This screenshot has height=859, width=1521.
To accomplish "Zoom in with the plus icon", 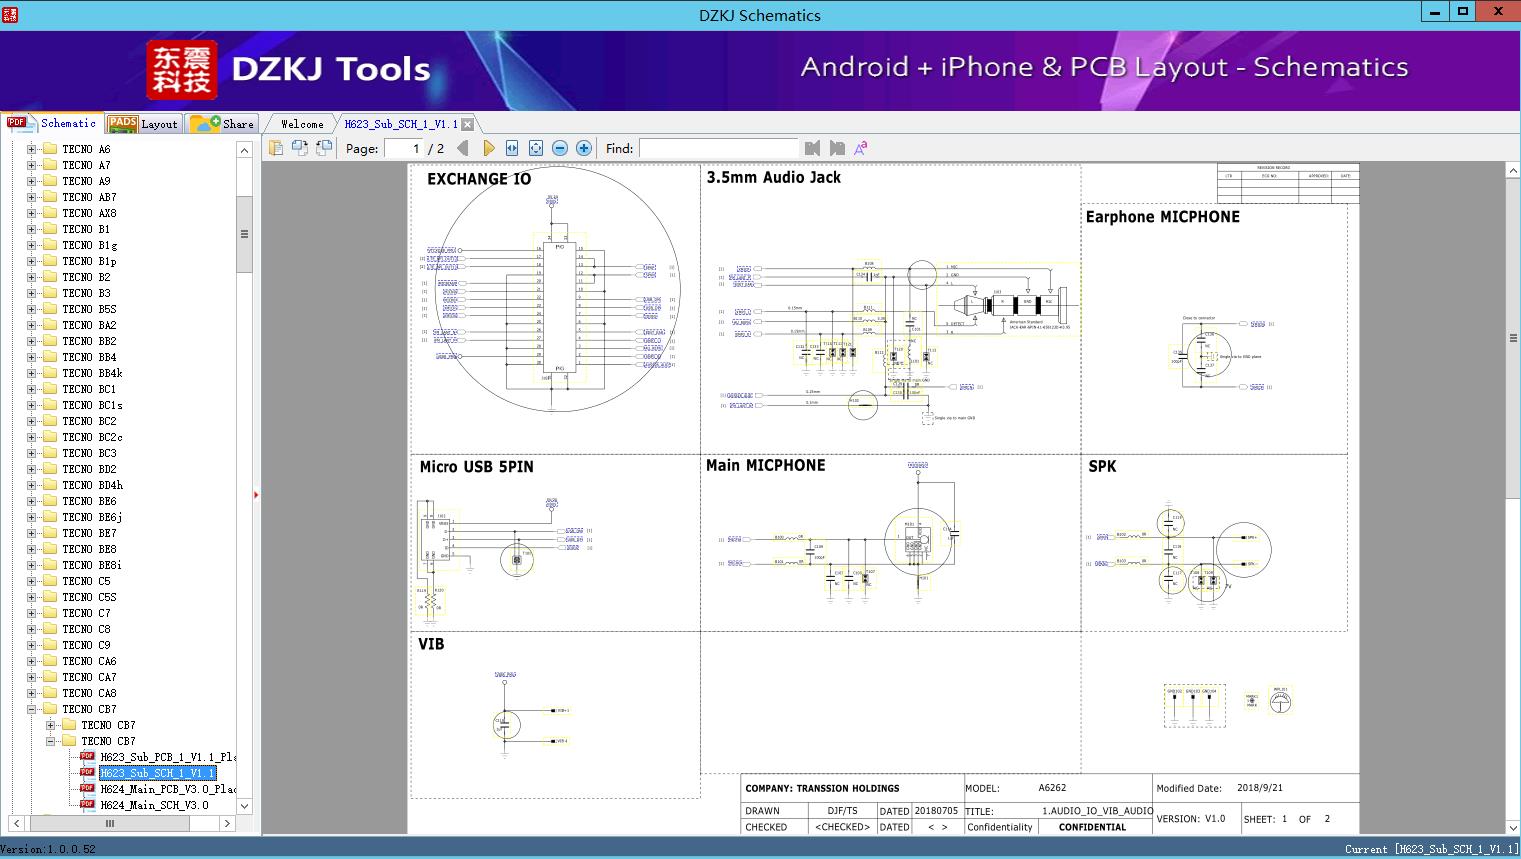I will tap(584, 148).
